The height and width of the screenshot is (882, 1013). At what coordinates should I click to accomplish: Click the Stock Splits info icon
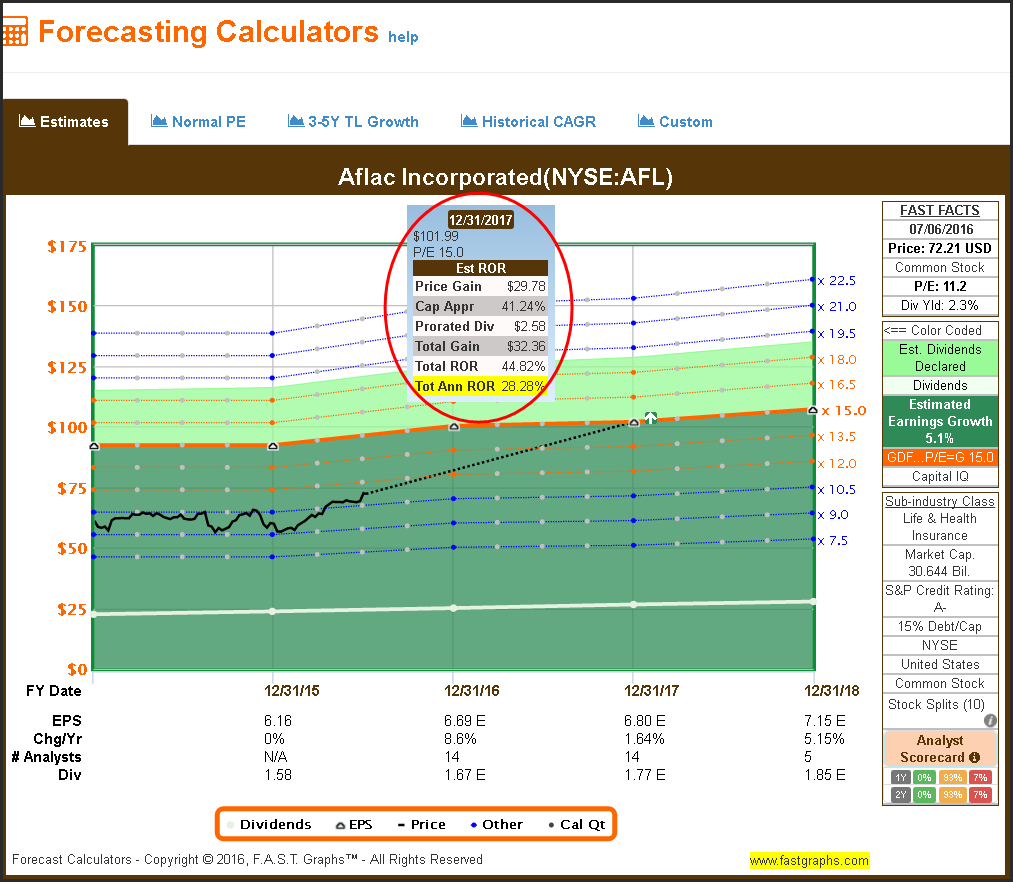tap(990, 720)
